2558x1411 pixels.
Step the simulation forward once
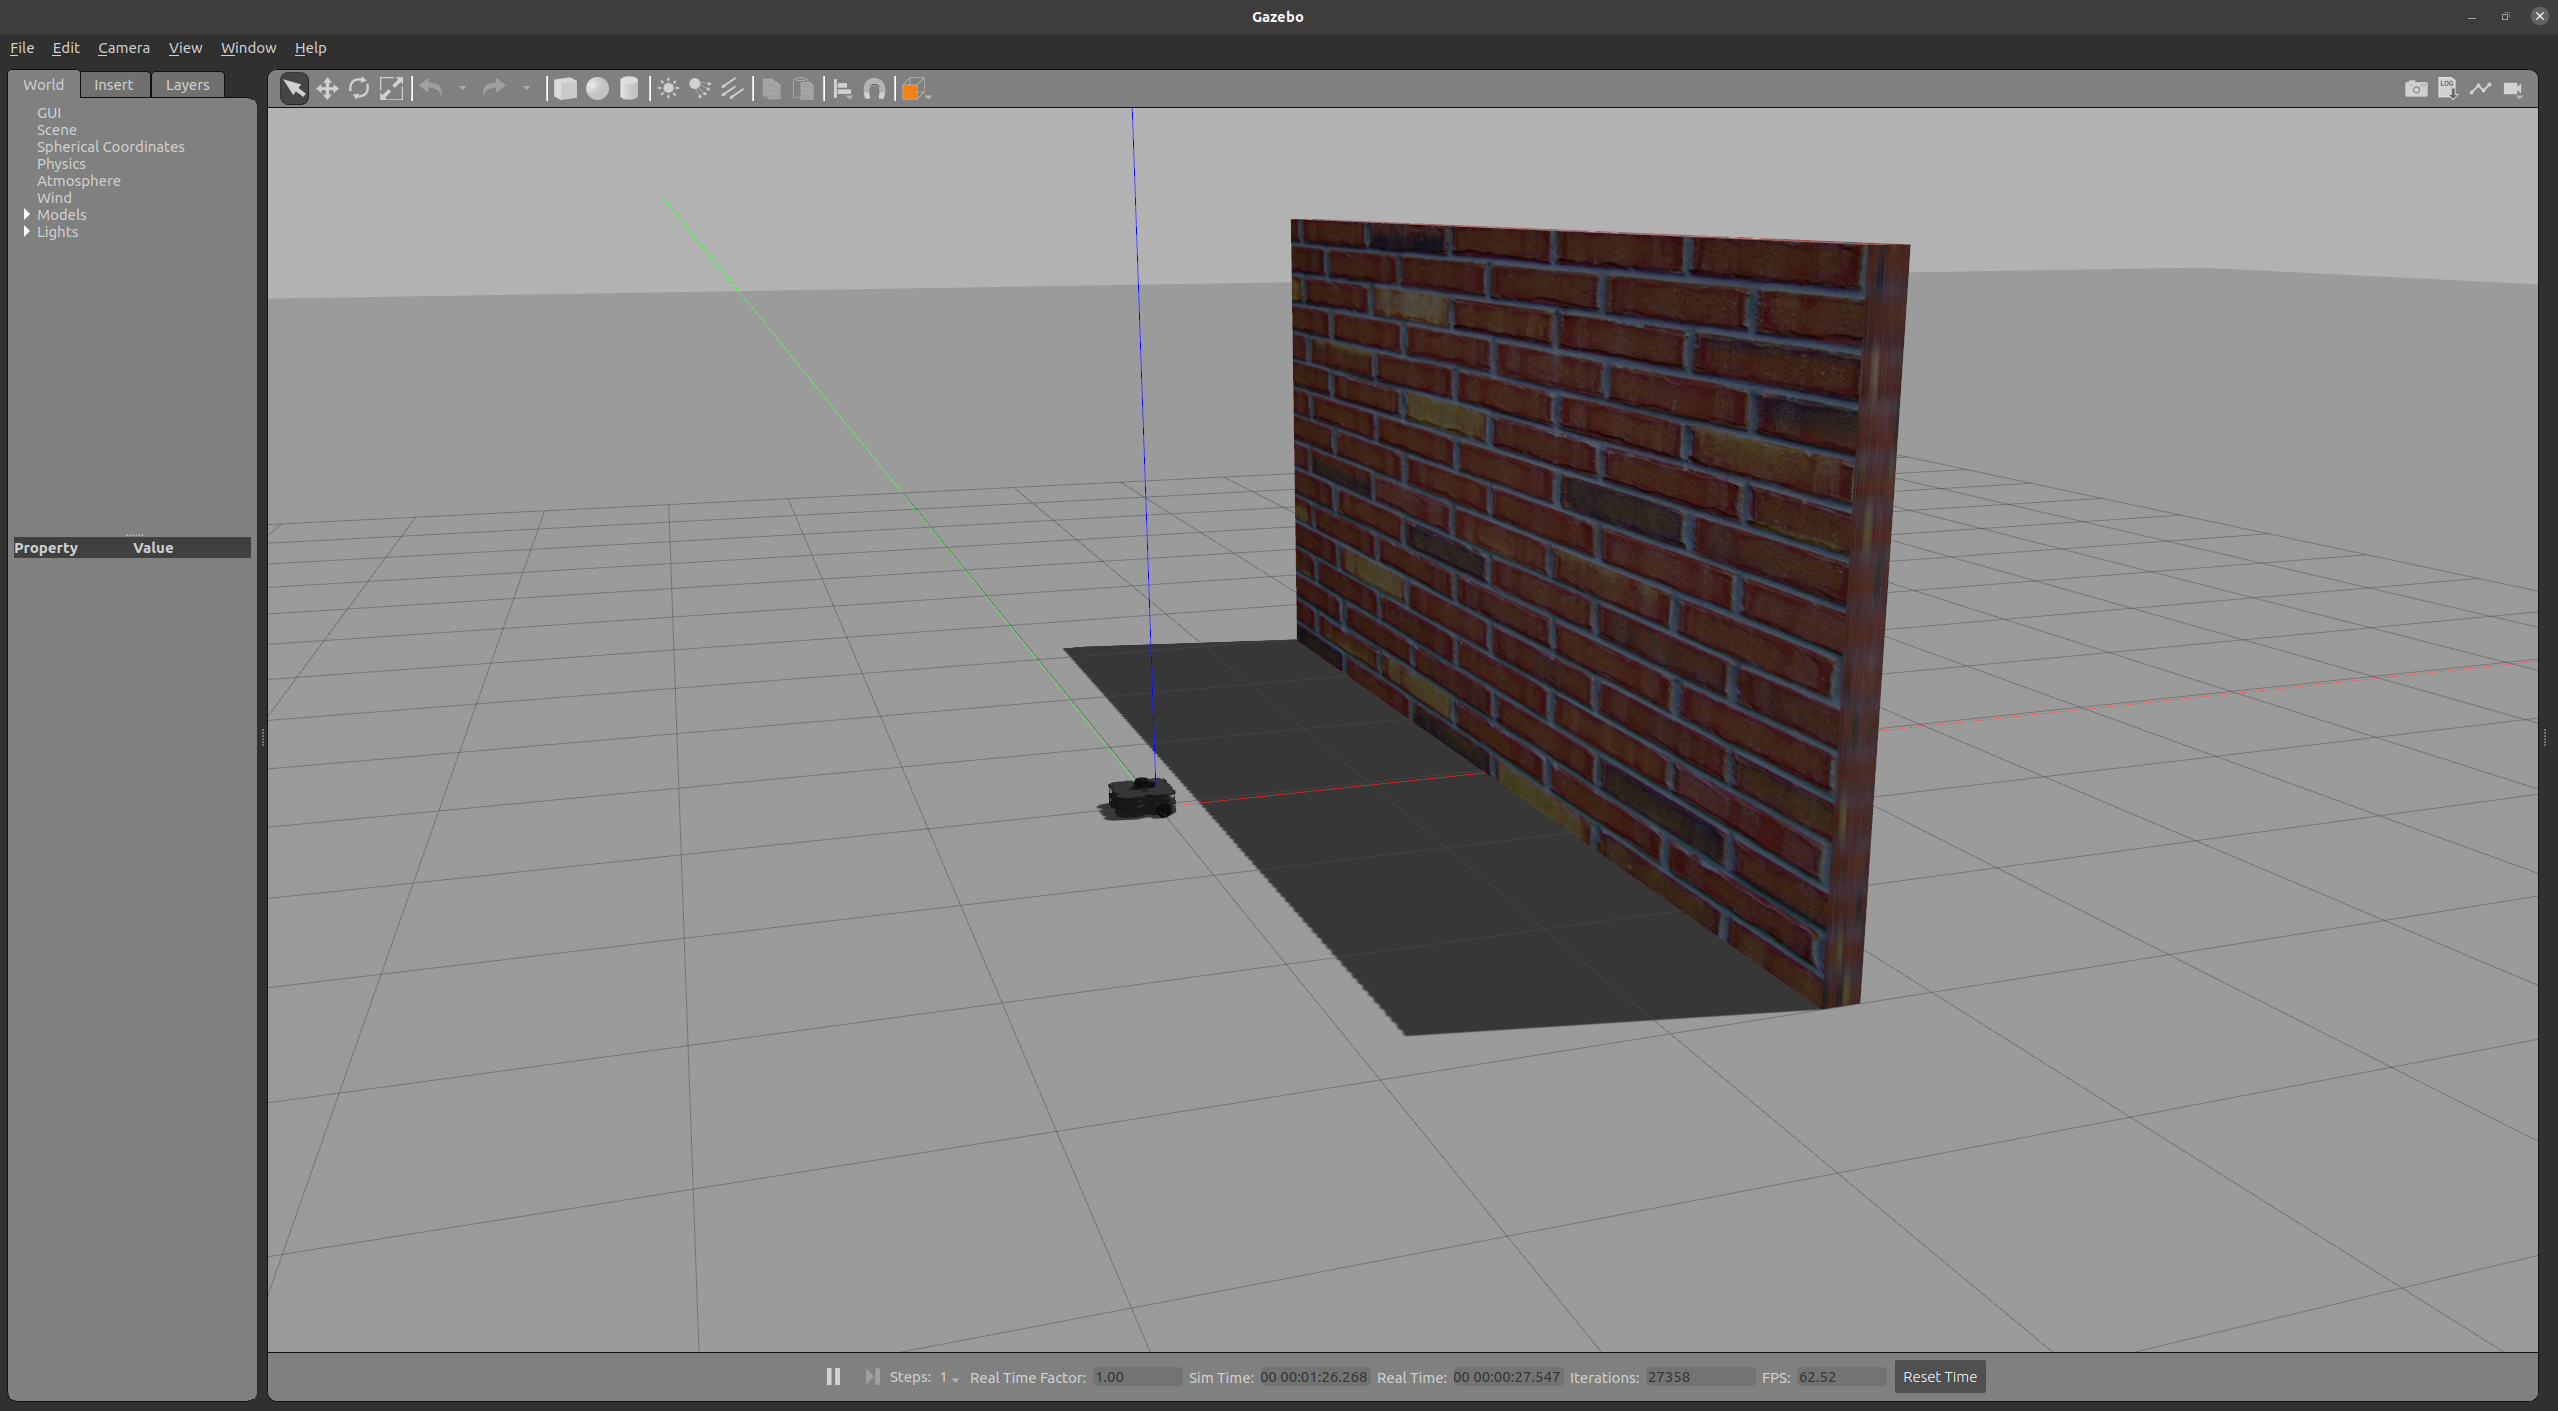pos(872,1377)
